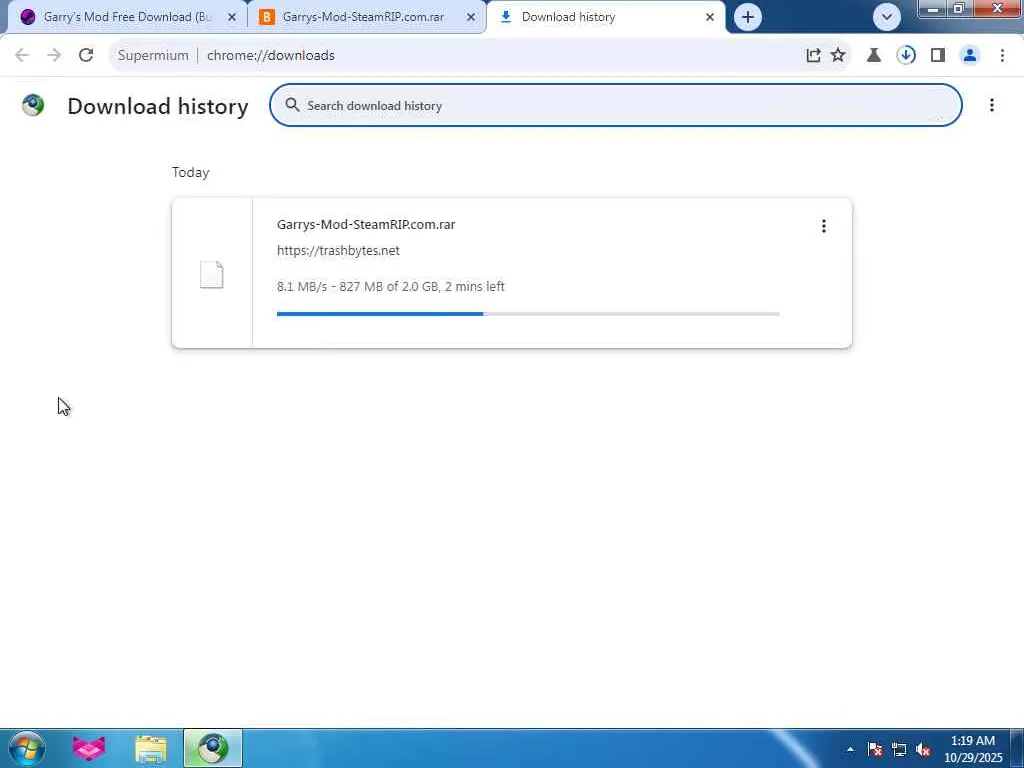
Task: Toggle the browser side panel
Action: [x=938, y=56]
